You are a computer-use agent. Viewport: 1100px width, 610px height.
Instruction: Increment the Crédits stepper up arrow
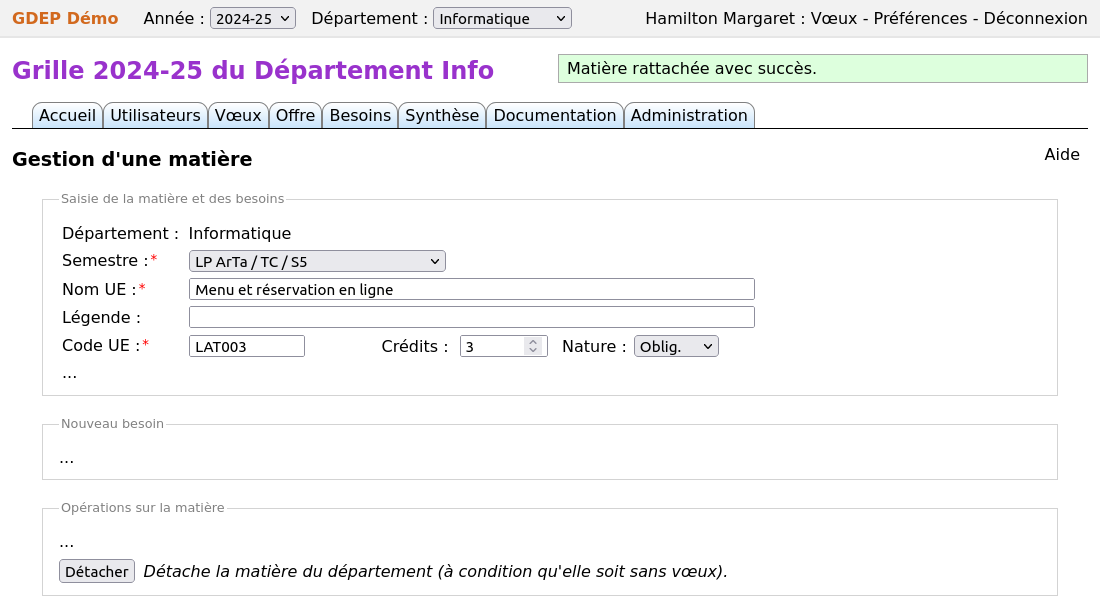pyautogui.click(x=533, y=342)
